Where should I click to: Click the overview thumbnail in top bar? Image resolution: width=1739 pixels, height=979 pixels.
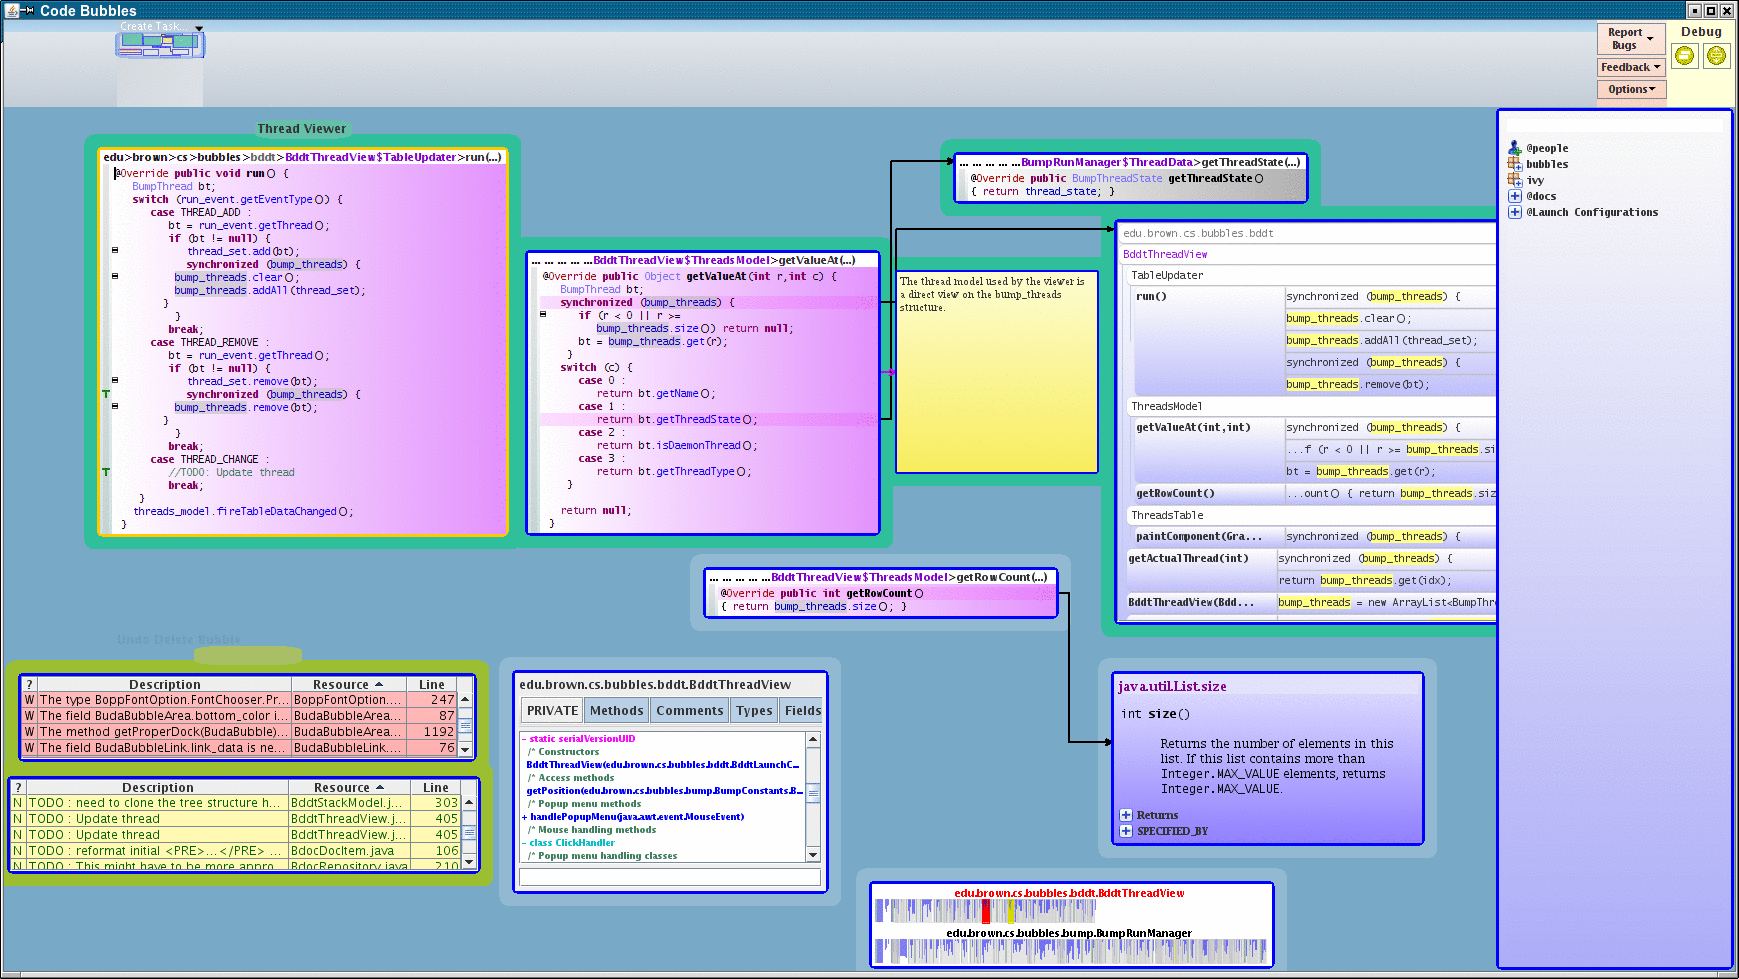[160, 44]
